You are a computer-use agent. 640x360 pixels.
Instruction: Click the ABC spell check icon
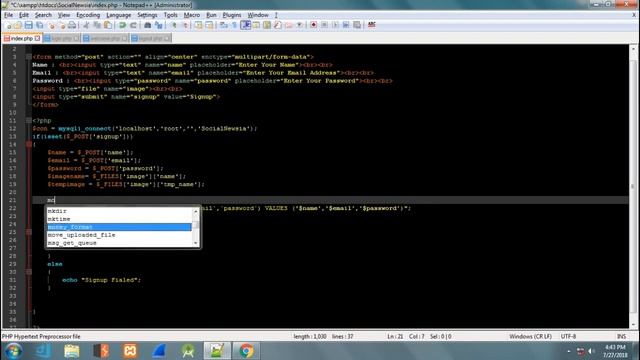click(371, 25)
